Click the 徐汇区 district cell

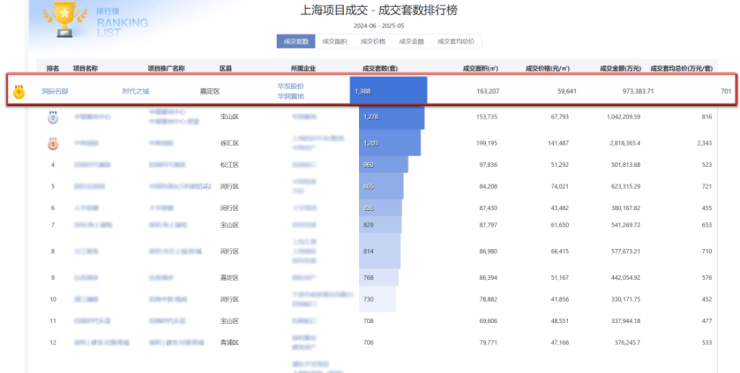[229, 144]
